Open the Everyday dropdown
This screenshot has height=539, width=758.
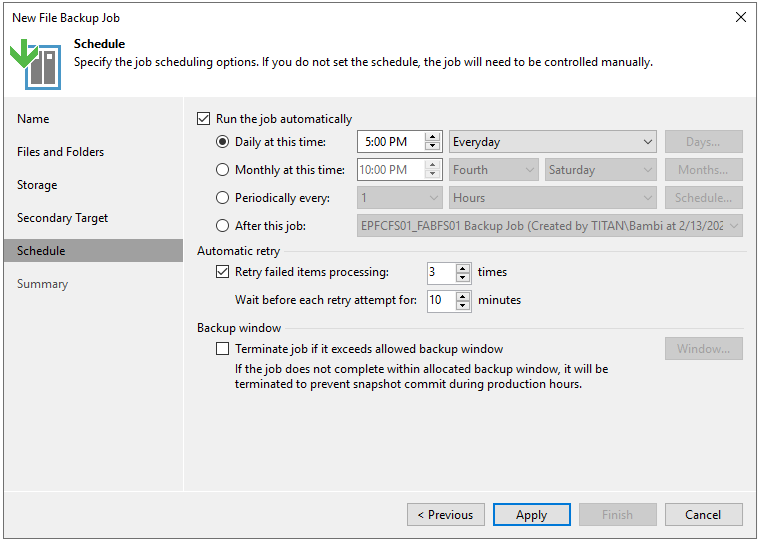point(553,142)
